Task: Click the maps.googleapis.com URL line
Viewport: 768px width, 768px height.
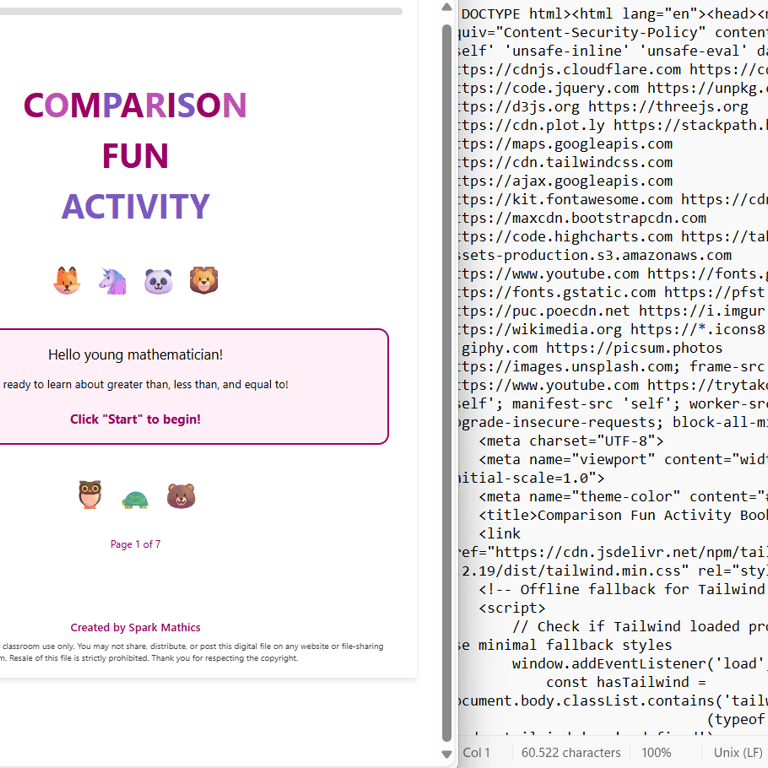Action: [565, 144]
